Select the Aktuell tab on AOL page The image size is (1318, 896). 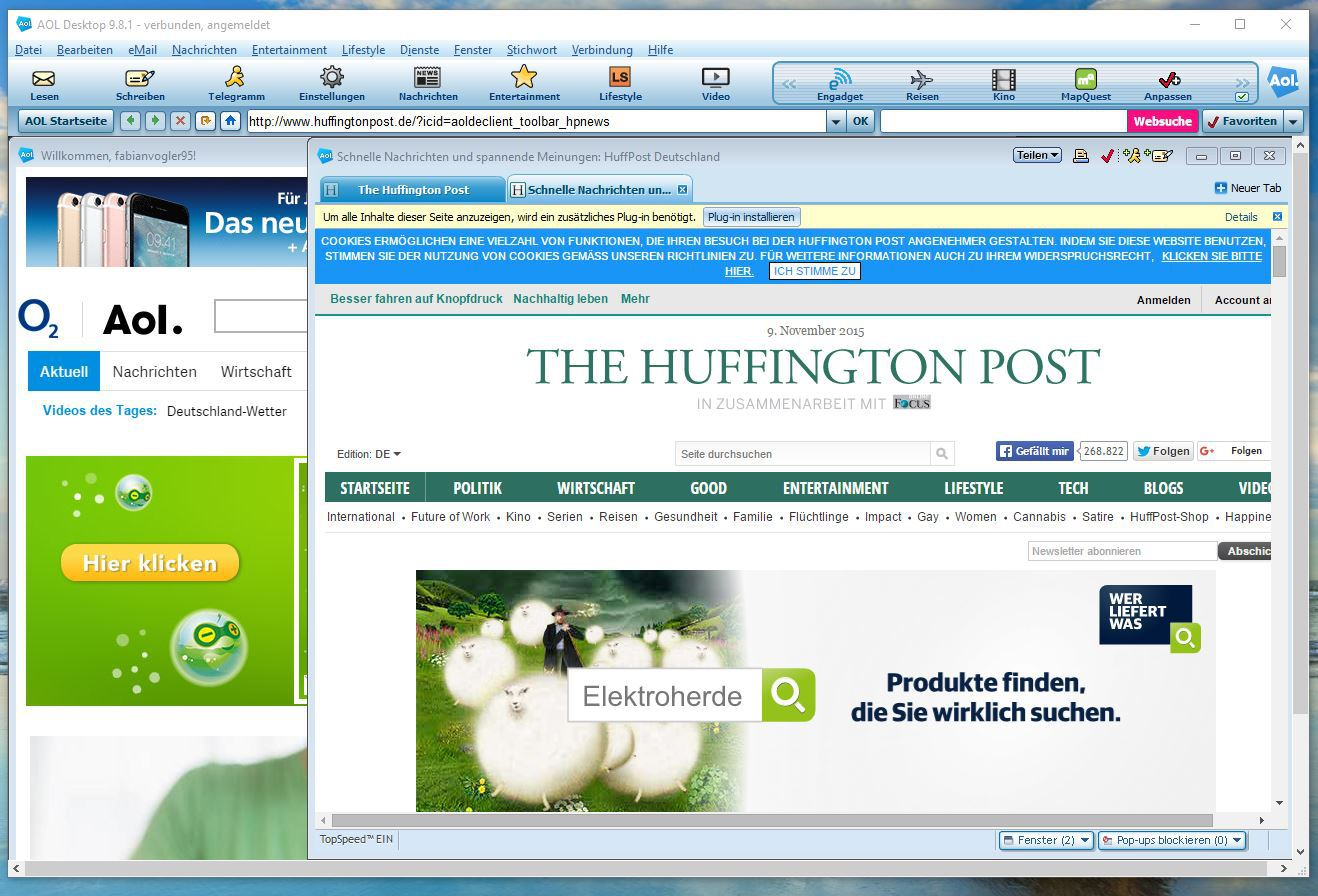pyautogui.click(x=64, y=371)
